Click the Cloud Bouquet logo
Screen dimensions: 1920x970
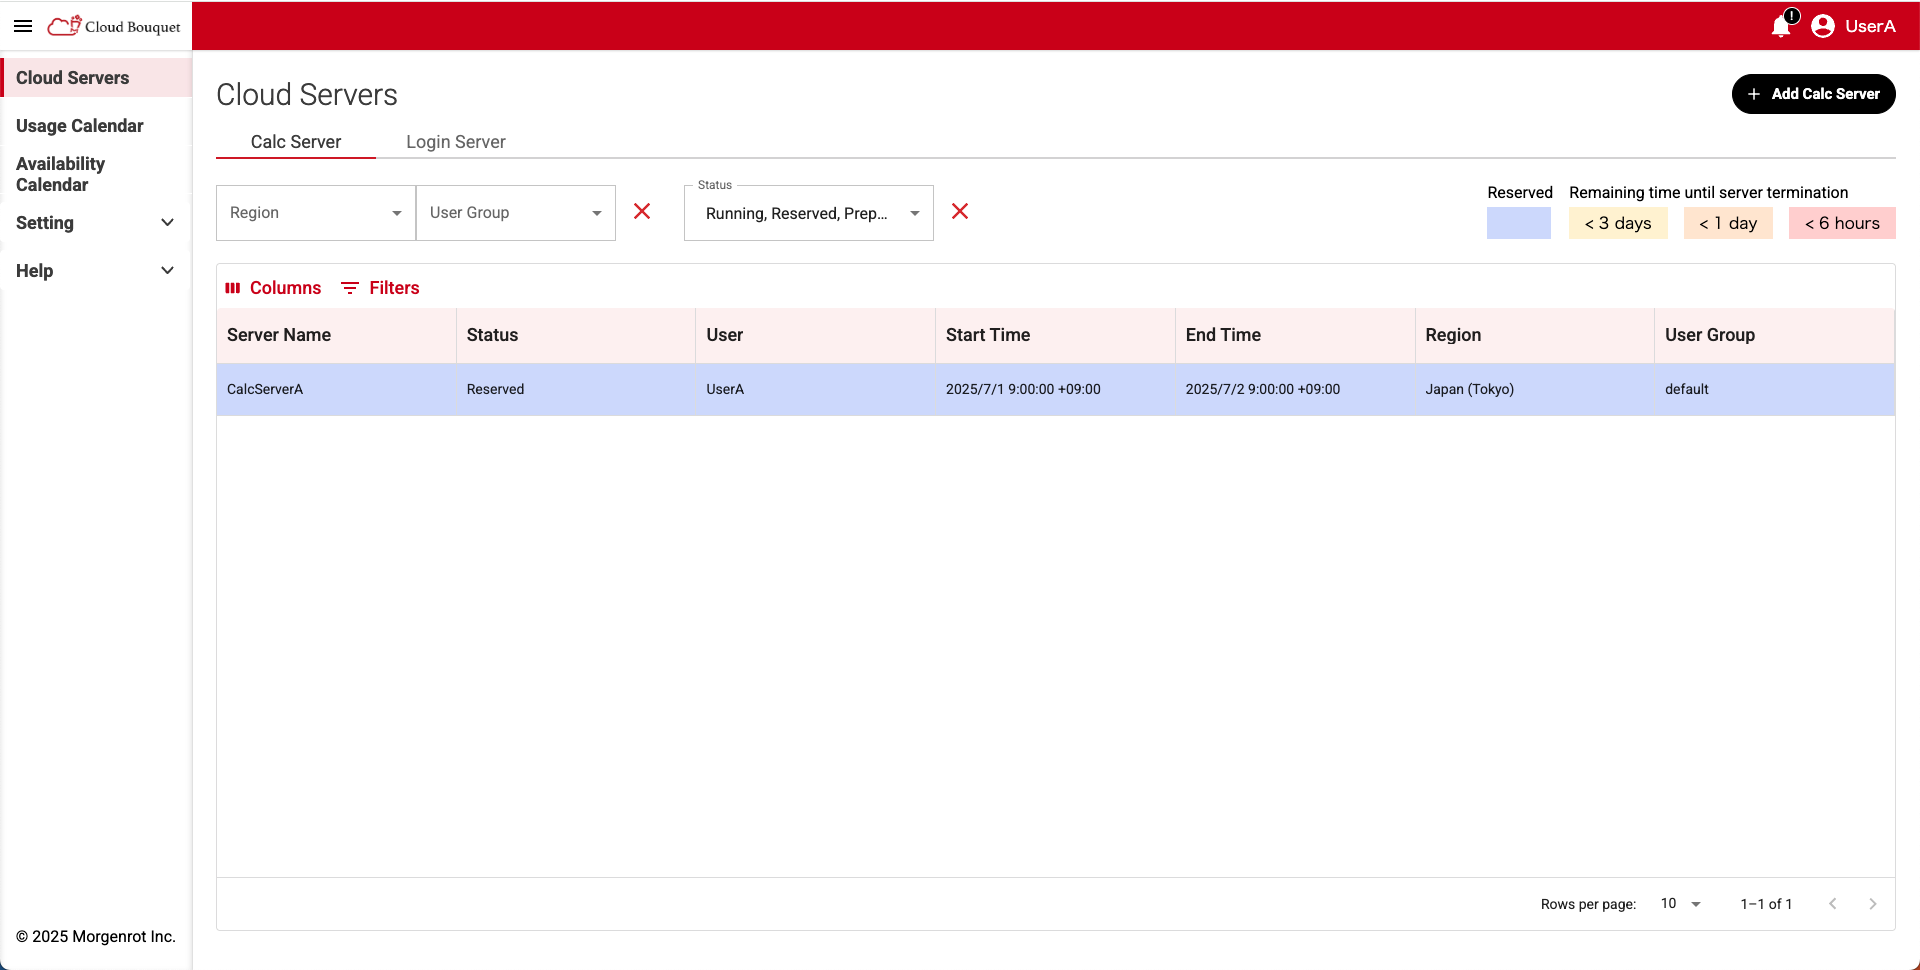click(x=113, y=26)
